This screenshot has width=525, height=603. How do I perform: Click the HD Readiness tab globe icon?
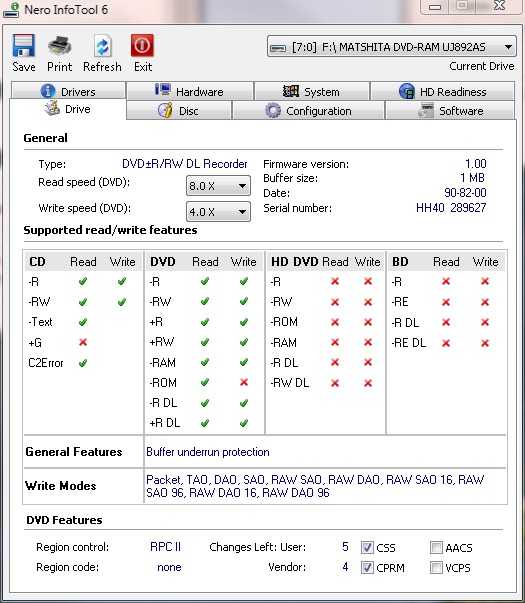click(x=407, y=92)
